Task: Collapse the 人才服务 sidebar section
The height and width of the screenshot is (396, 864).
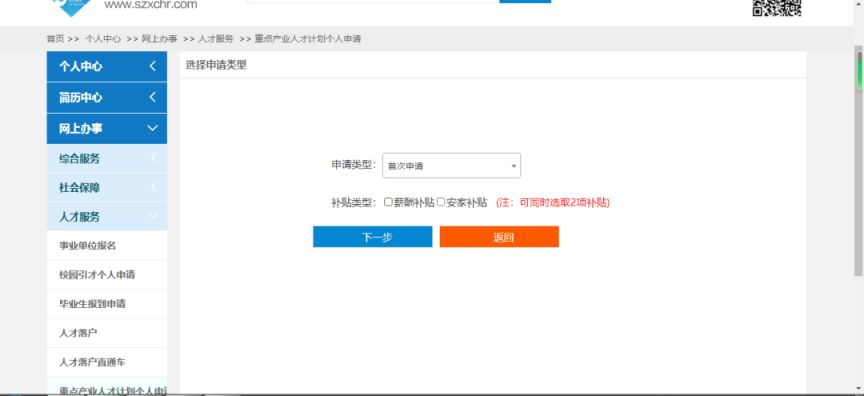Action: click(107, 217)
